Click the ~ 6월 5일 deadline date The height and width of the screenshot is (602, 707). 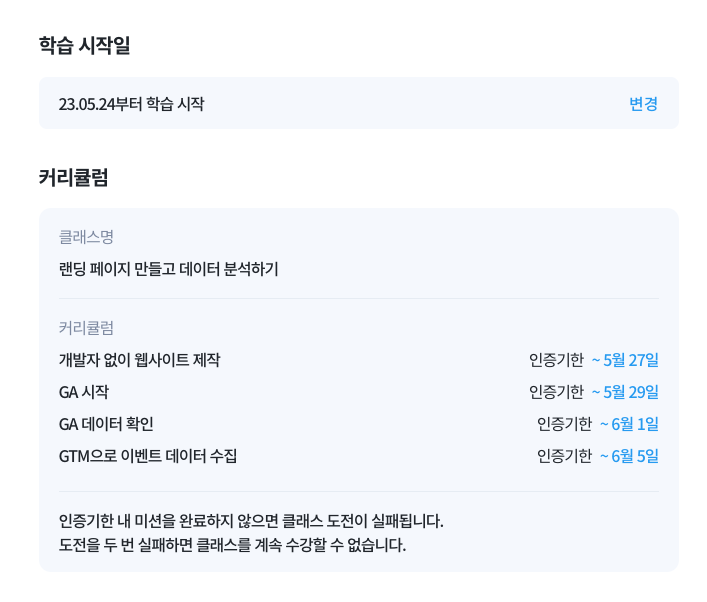[x=629, y=456]
